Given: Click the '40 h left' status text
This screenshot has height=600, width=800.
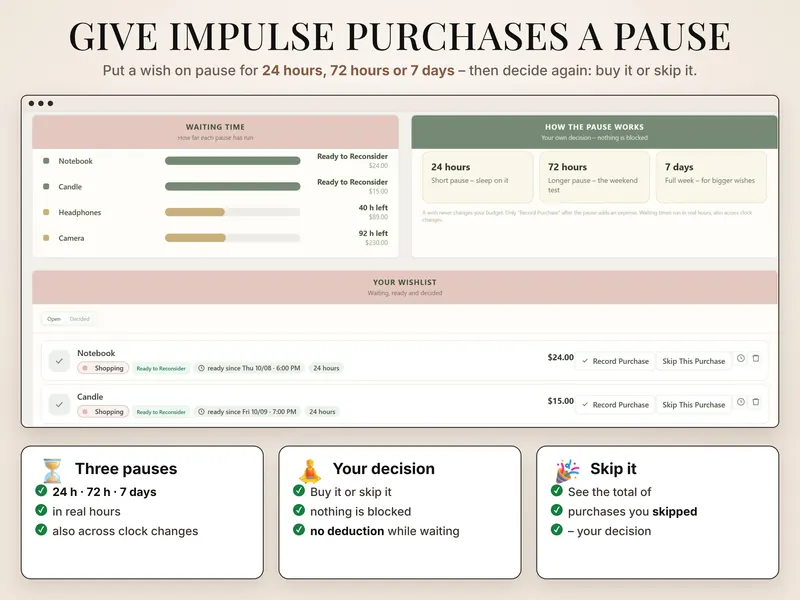Looking at the screenshot, I should (x=373, y=208).
